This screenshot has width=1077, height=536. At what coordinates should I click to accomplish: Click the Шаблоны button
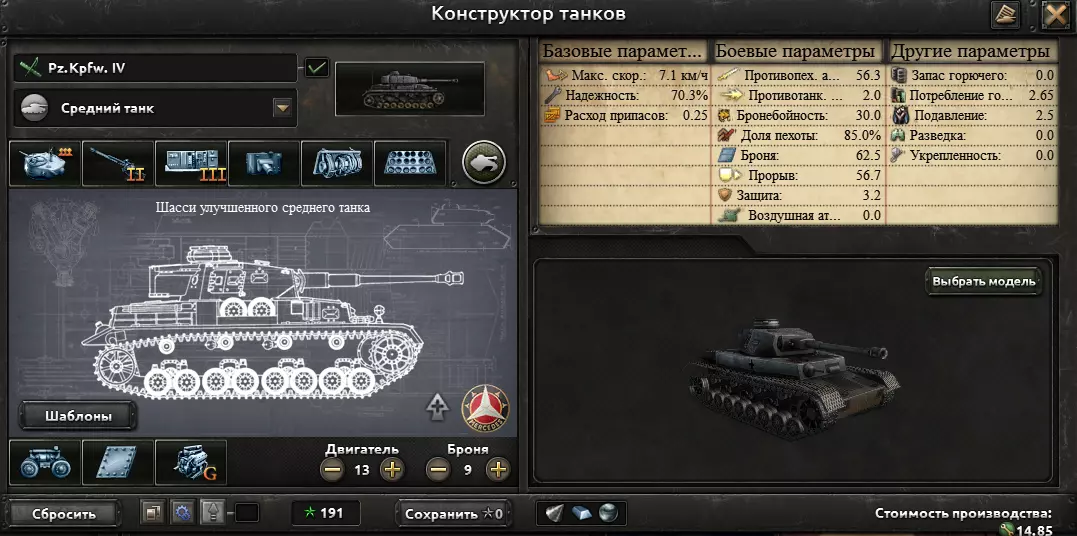(78, 416)
